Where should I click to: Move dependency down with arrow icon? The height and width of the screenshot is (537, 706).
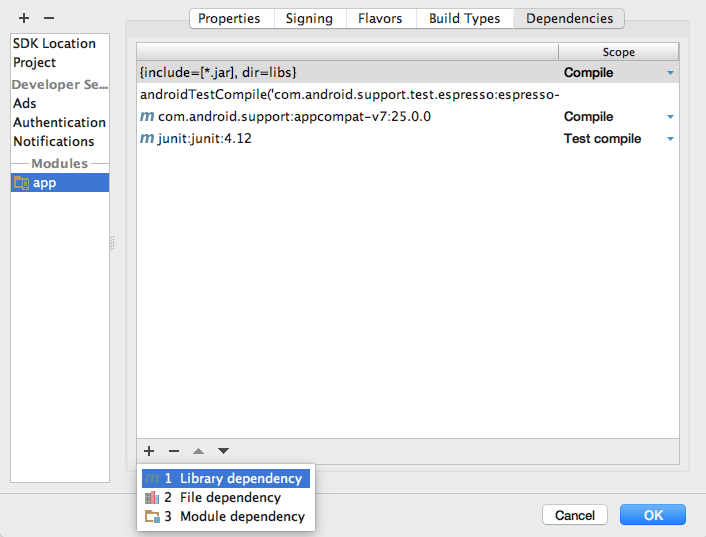tap(223, 452)
